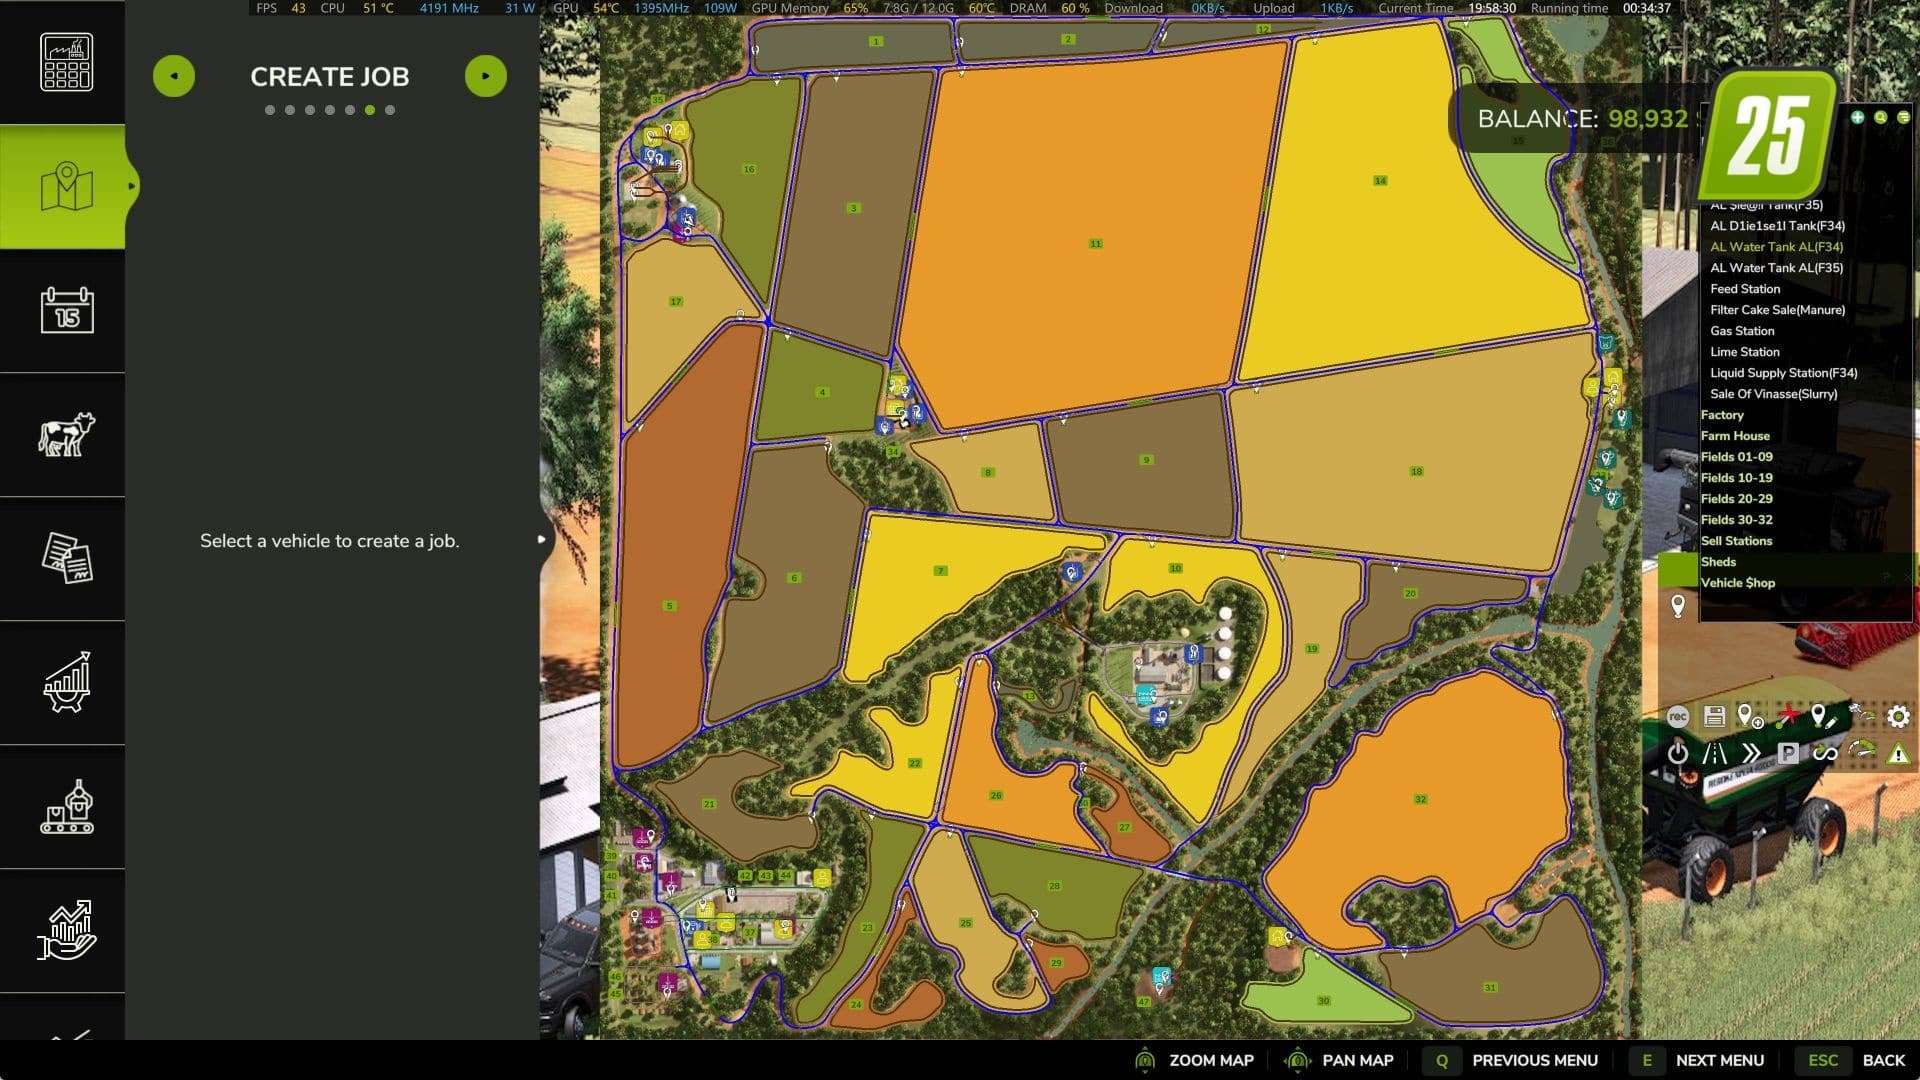This screenshot has height=1080, width=1920.
Task: Expand the Vehicle $hop category
Action: click(x=1738, y=583)
